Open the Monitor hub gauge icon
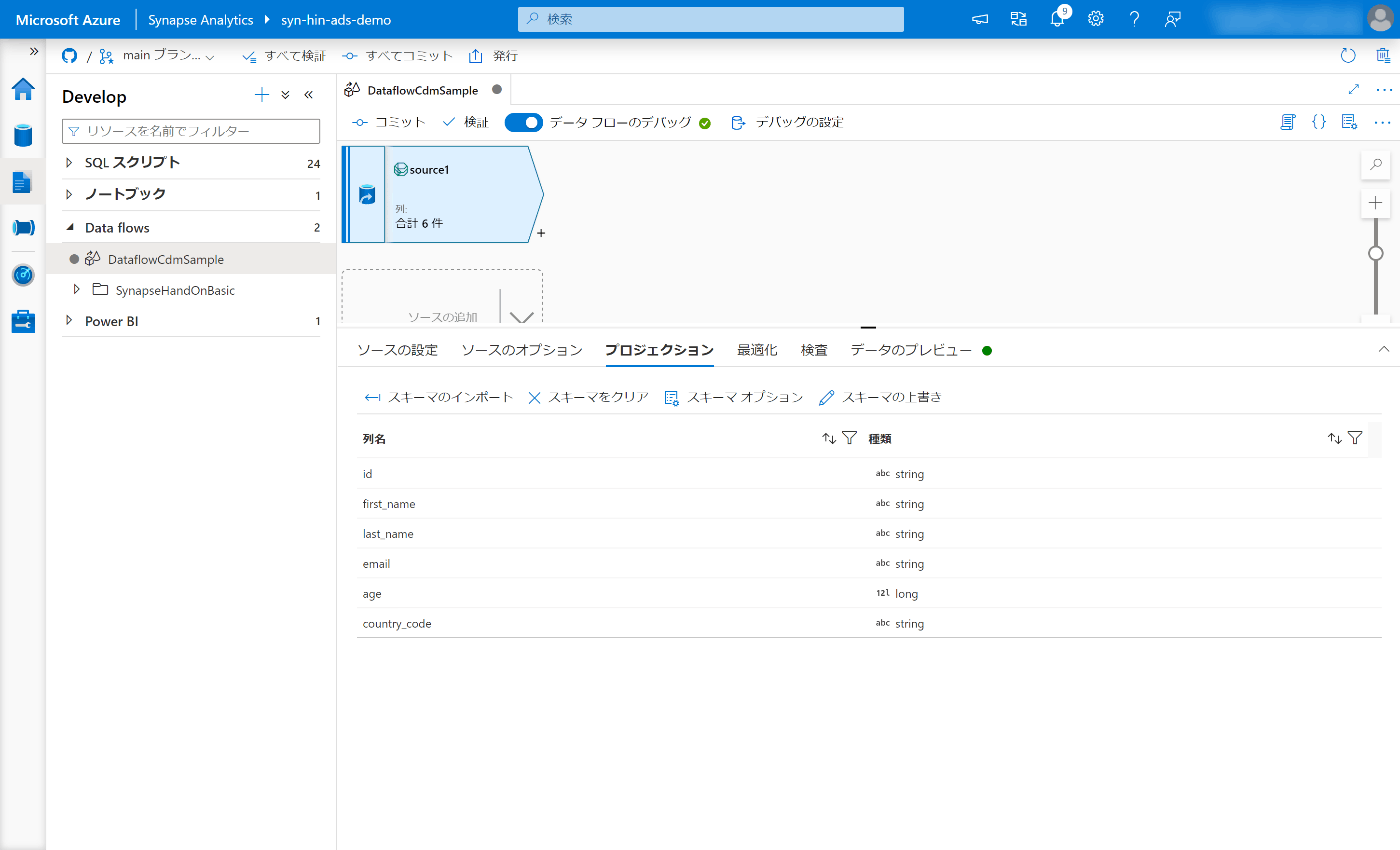Viewport: 1400px width, 850px height. (x=23, y=275)
